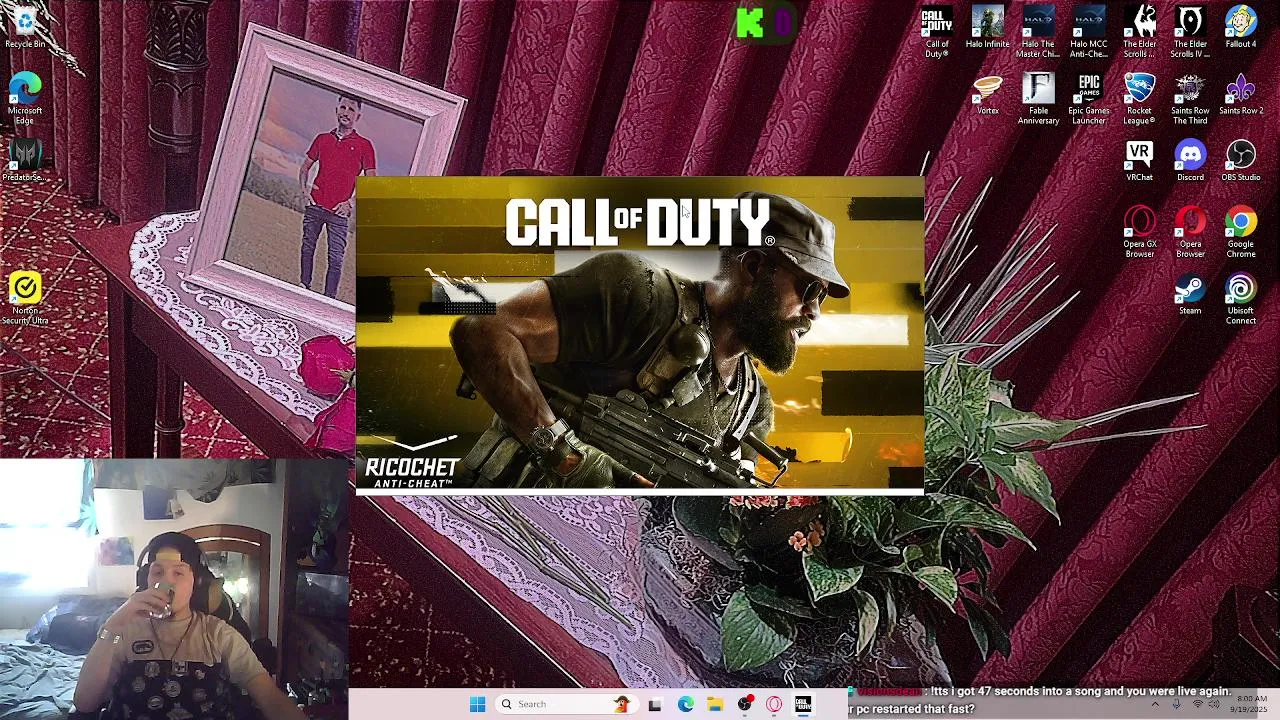
Task: Open The Elder Scrolls Skyrim dragon-logo shortcut
Action: (x=1140, y=32)
